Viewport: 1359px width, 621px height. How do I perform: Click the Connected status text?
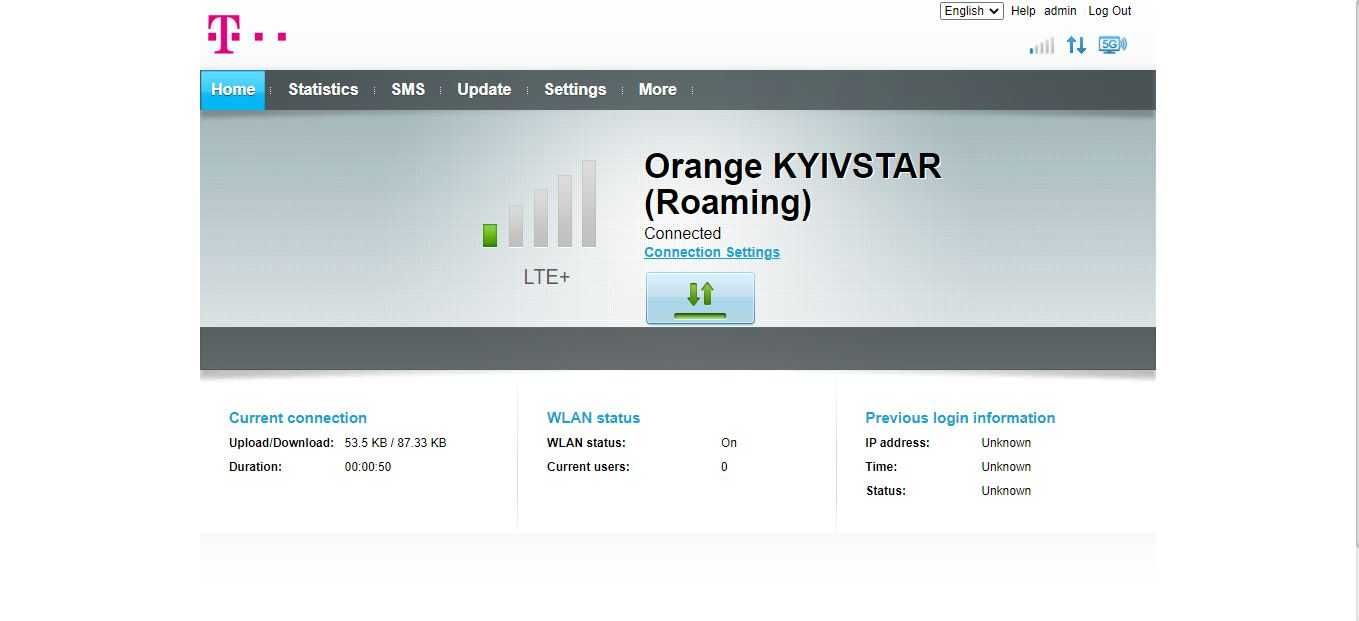tap(682, 233)
